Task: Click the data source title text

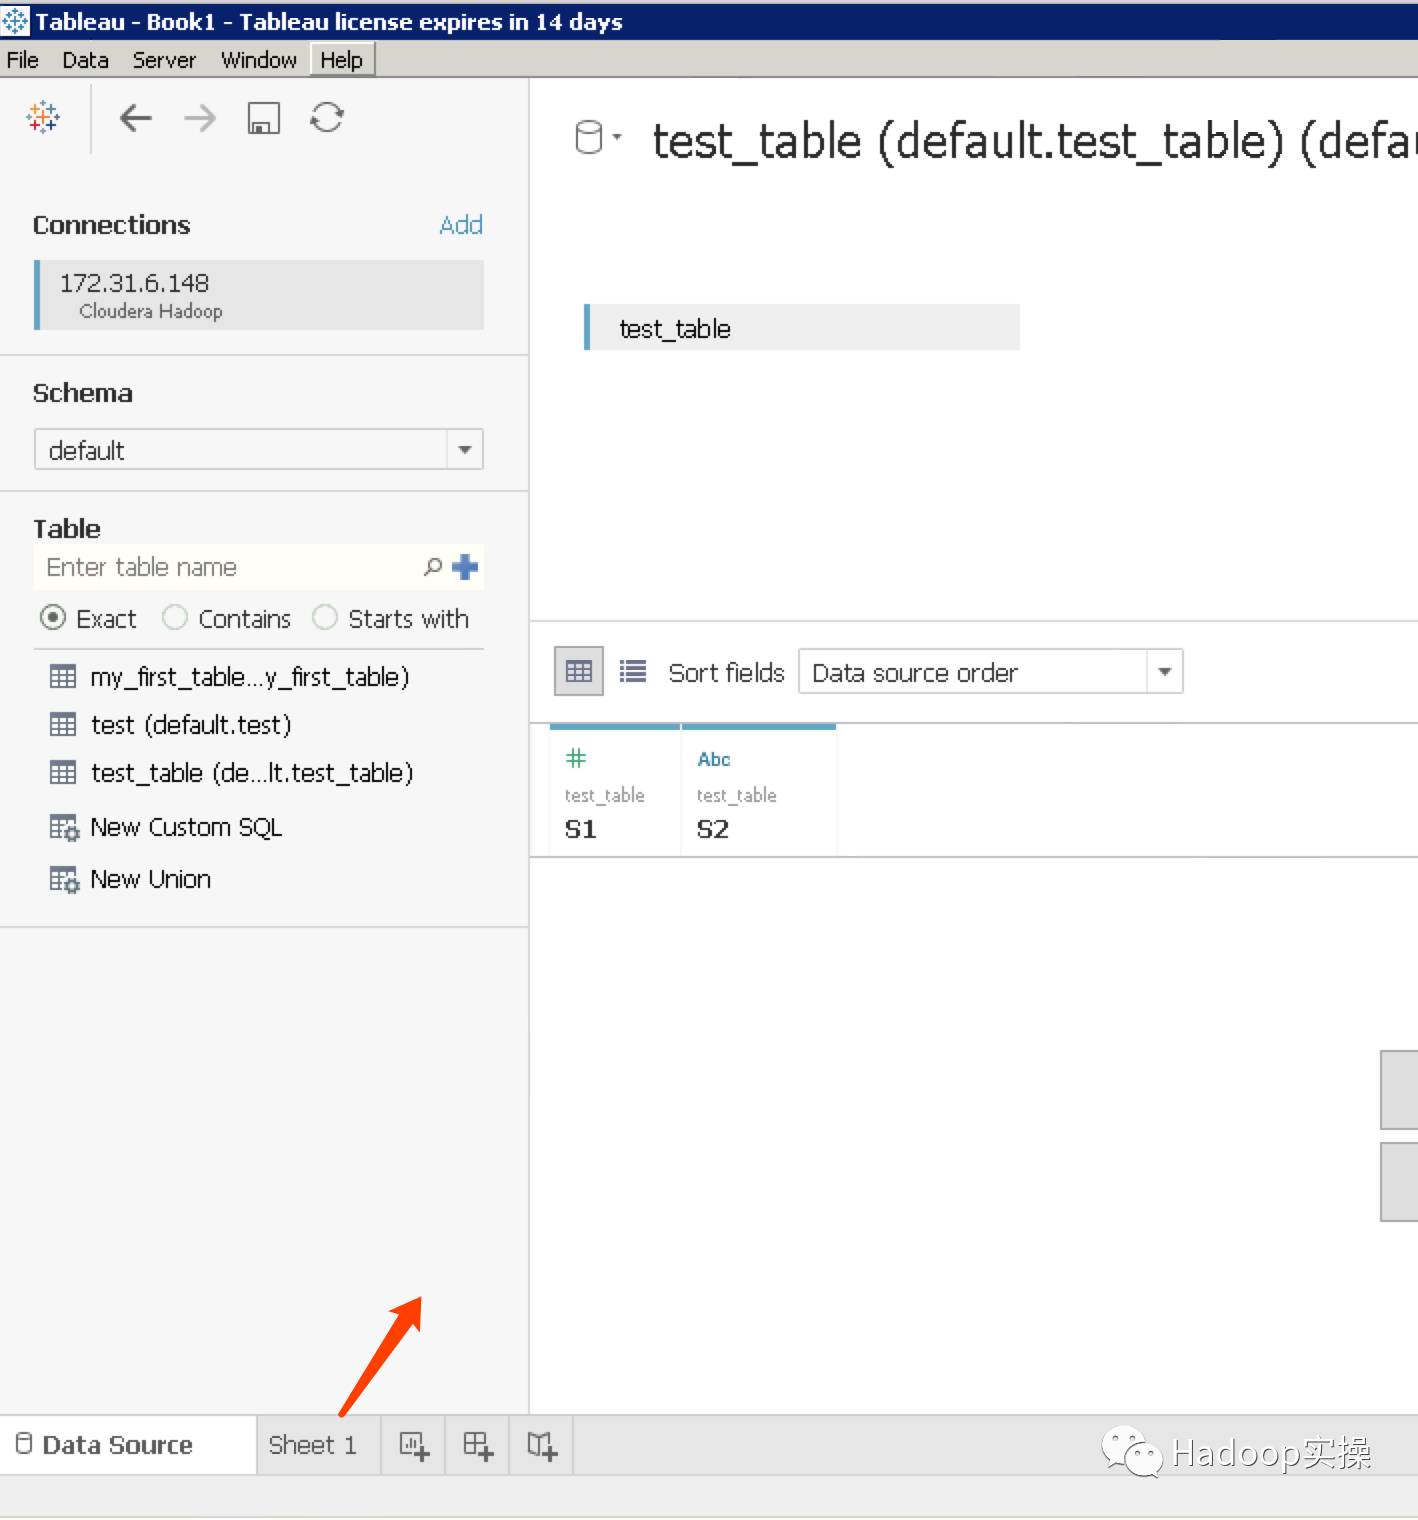Action: [1034, 140]
